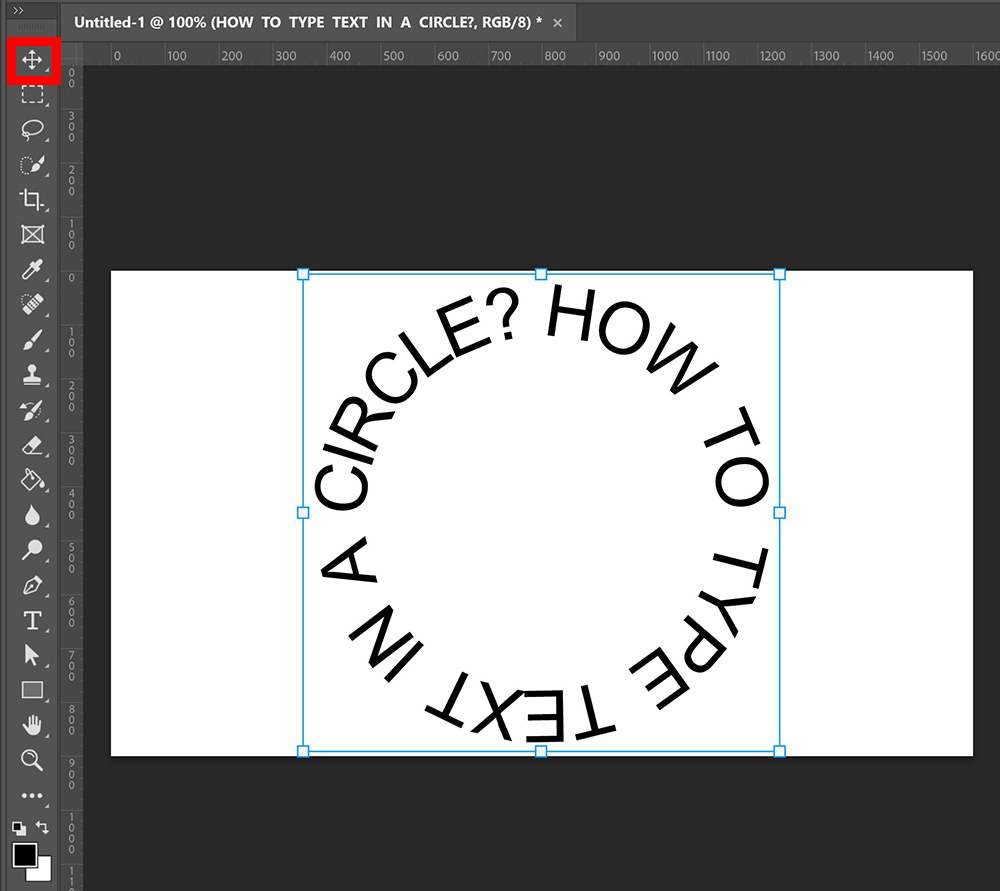Screen dimensions: 1000x891
Task: Select the Eraser tool
Action: (32, 445)
